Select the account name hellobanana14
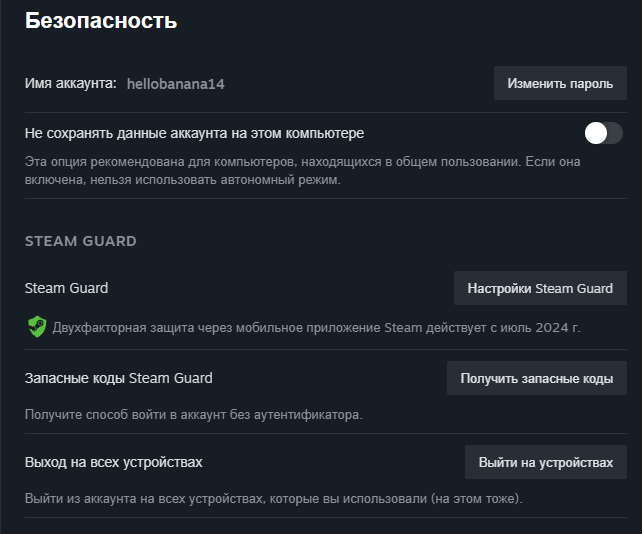This screenshot has height=534, width=642. tap(176, 84)
